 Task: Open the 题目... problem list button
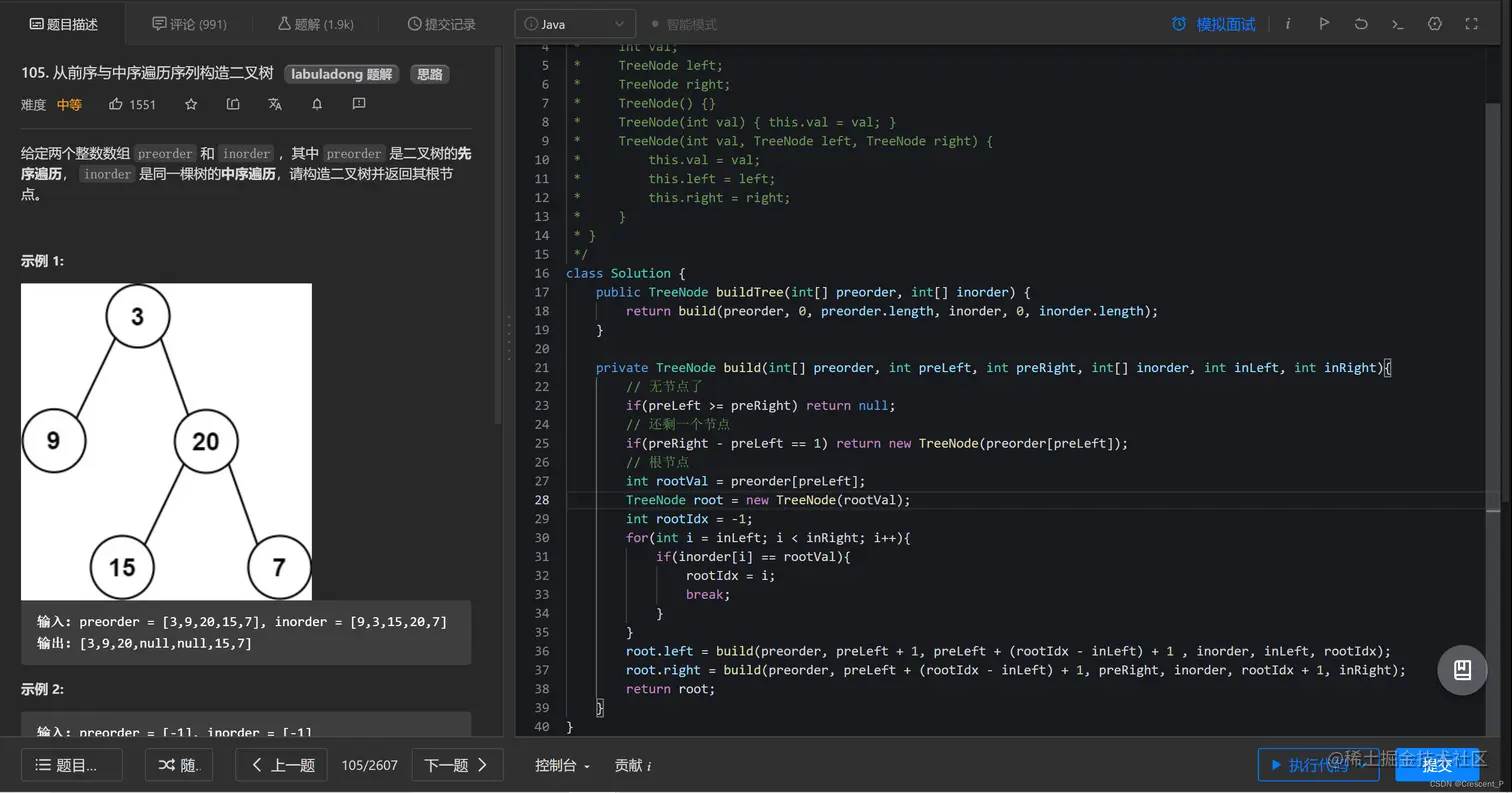tap(72, 765)
